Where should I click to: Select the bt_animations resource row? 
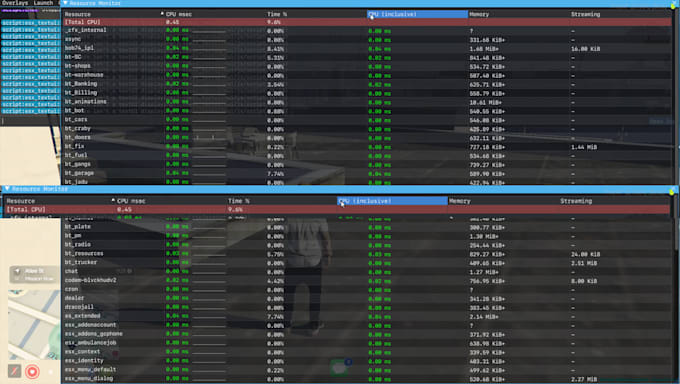click(x=366, y=102)
